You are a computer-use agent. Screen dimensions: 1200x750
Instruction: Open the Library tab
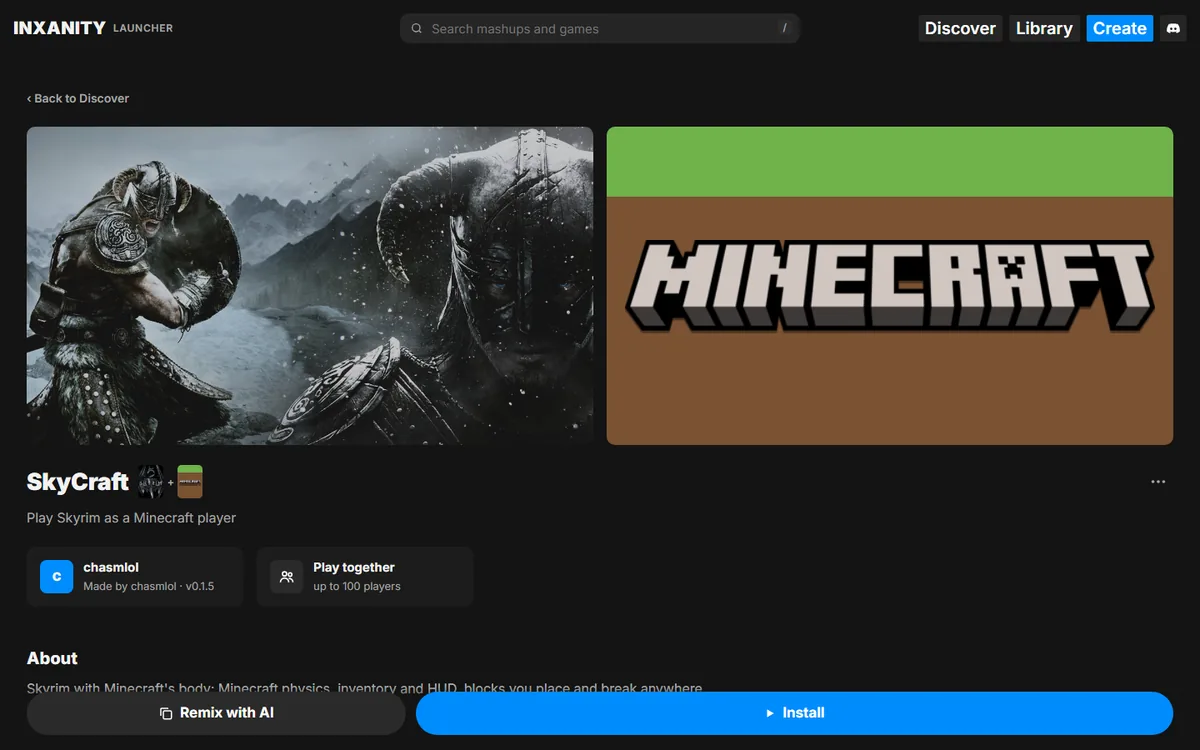[1044, 28]
